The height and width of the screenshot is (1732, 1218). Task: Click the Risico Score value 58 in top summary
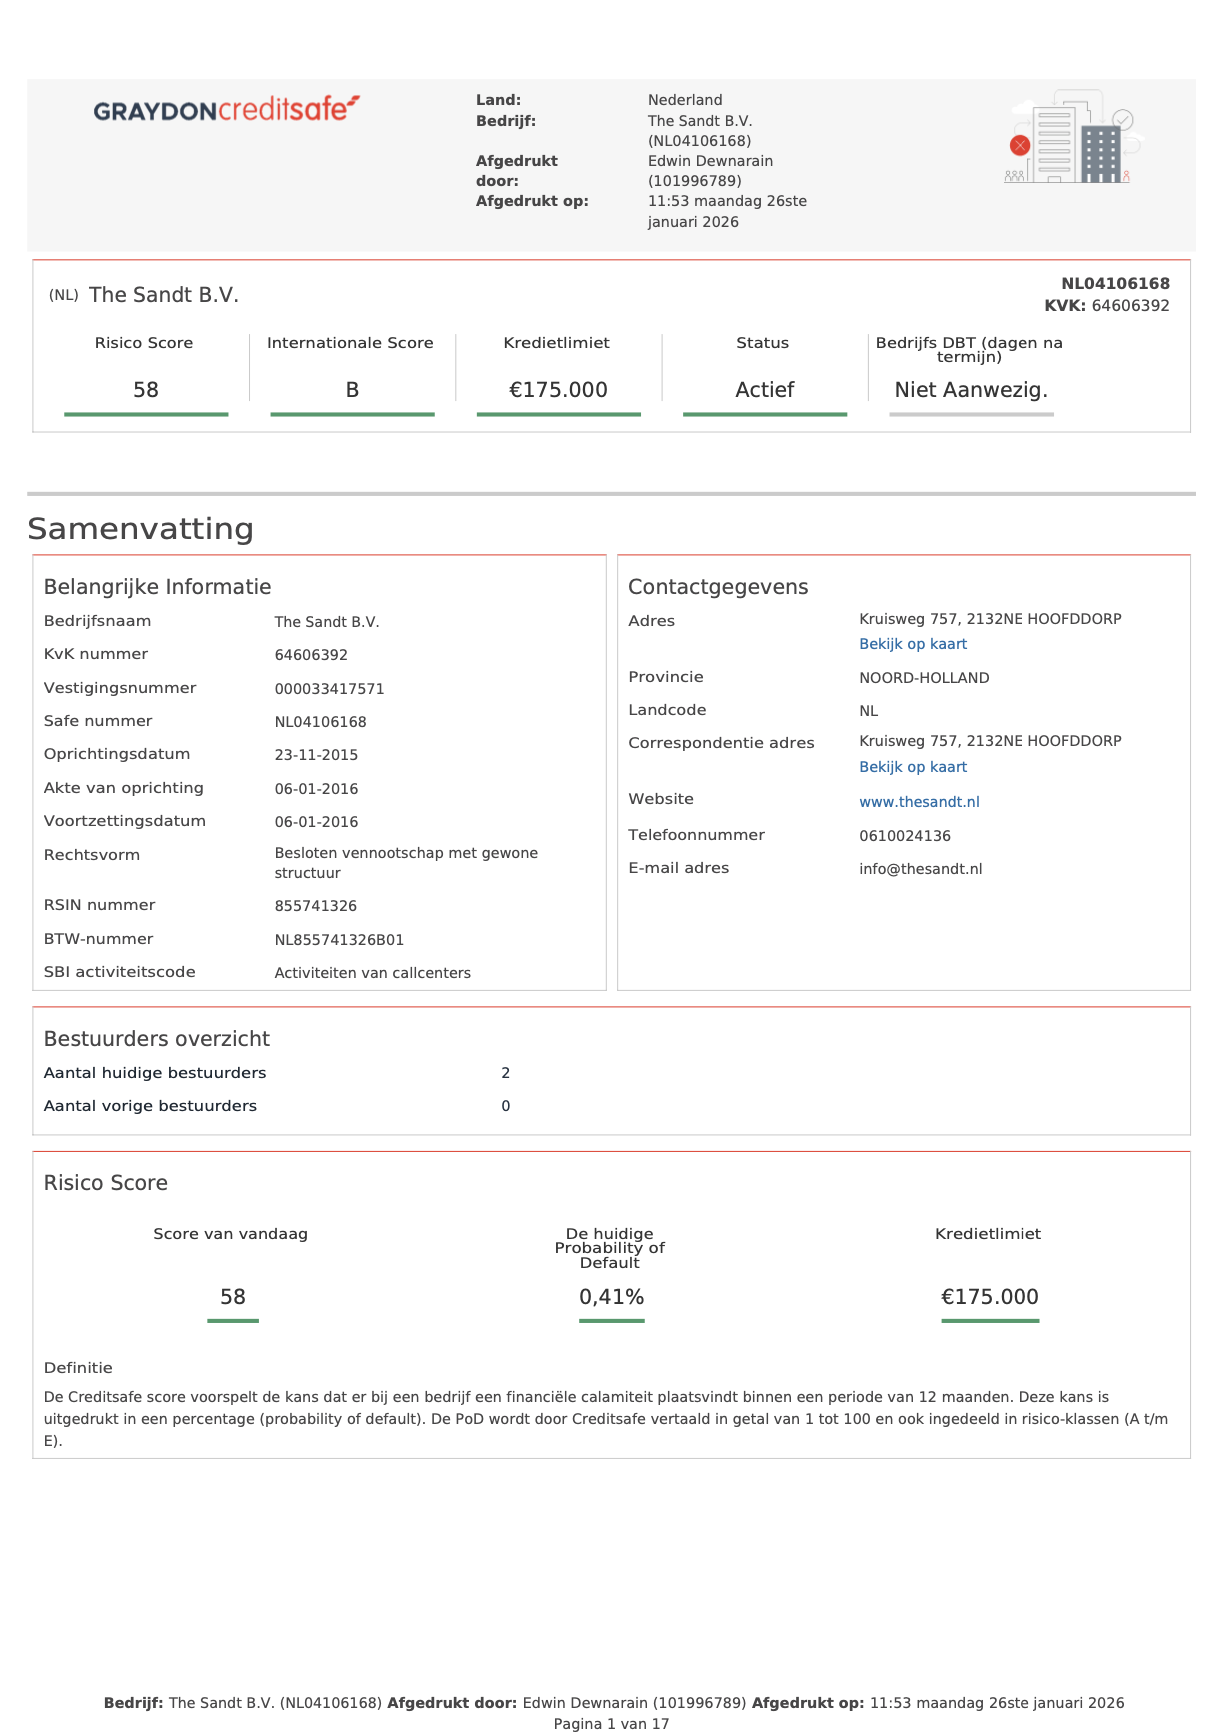click(x=146, y=390)
